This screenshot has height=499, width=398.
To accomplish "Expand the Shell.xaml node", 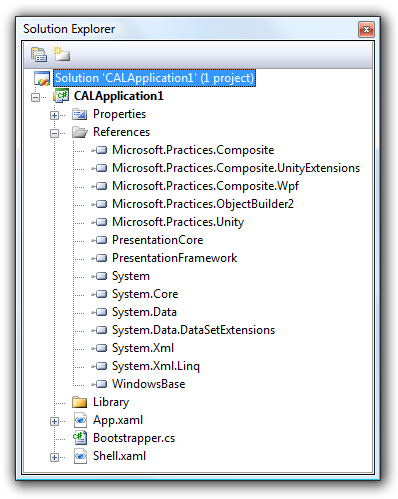I will point(54,457).
